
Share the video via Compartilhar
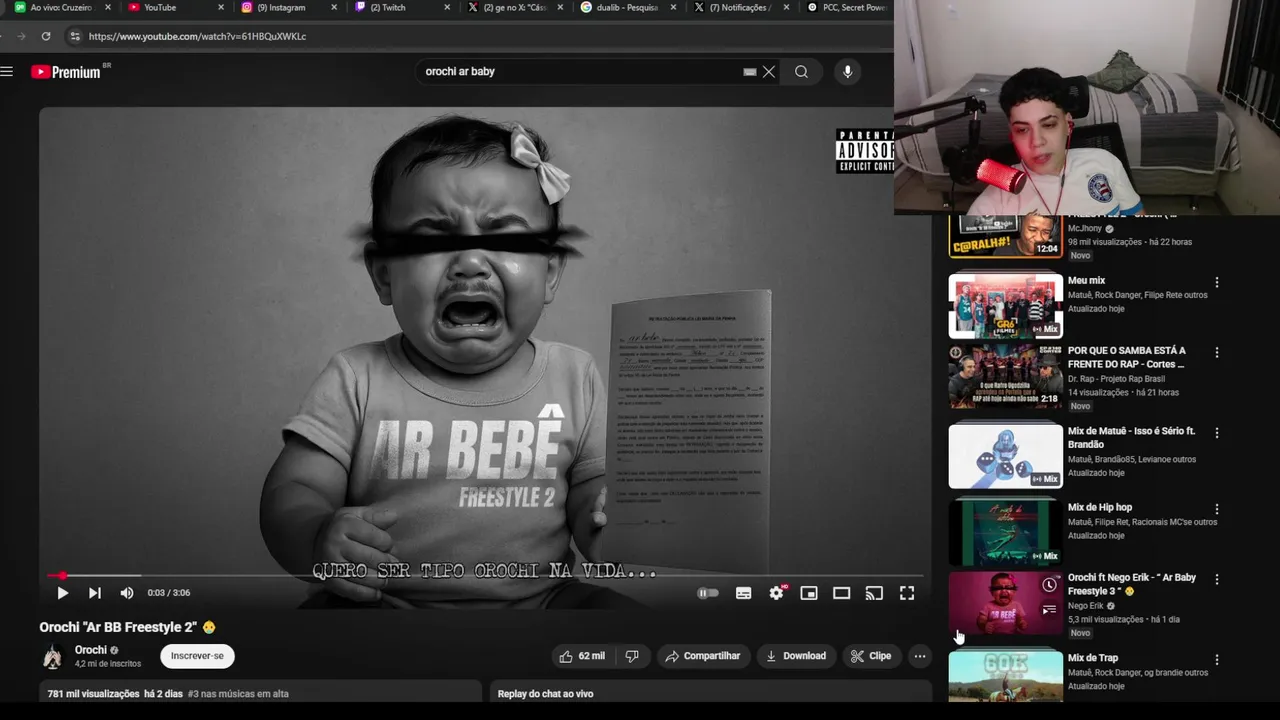click(703, 656)
